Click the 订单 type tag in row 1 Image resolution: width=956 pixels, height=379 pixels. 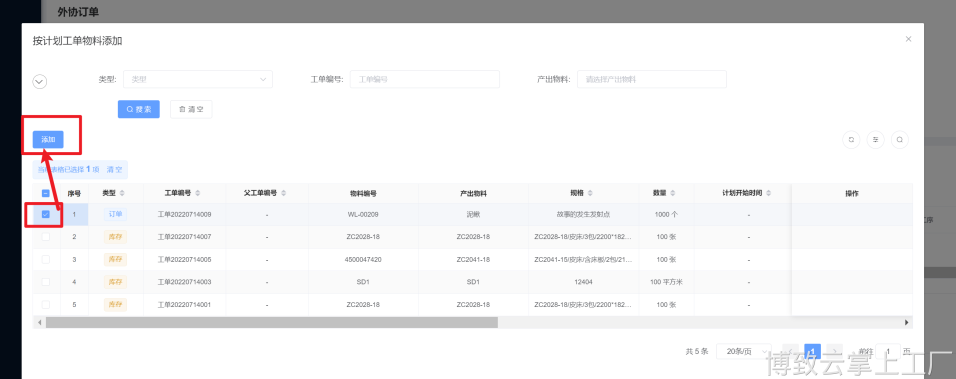[115, 214]
